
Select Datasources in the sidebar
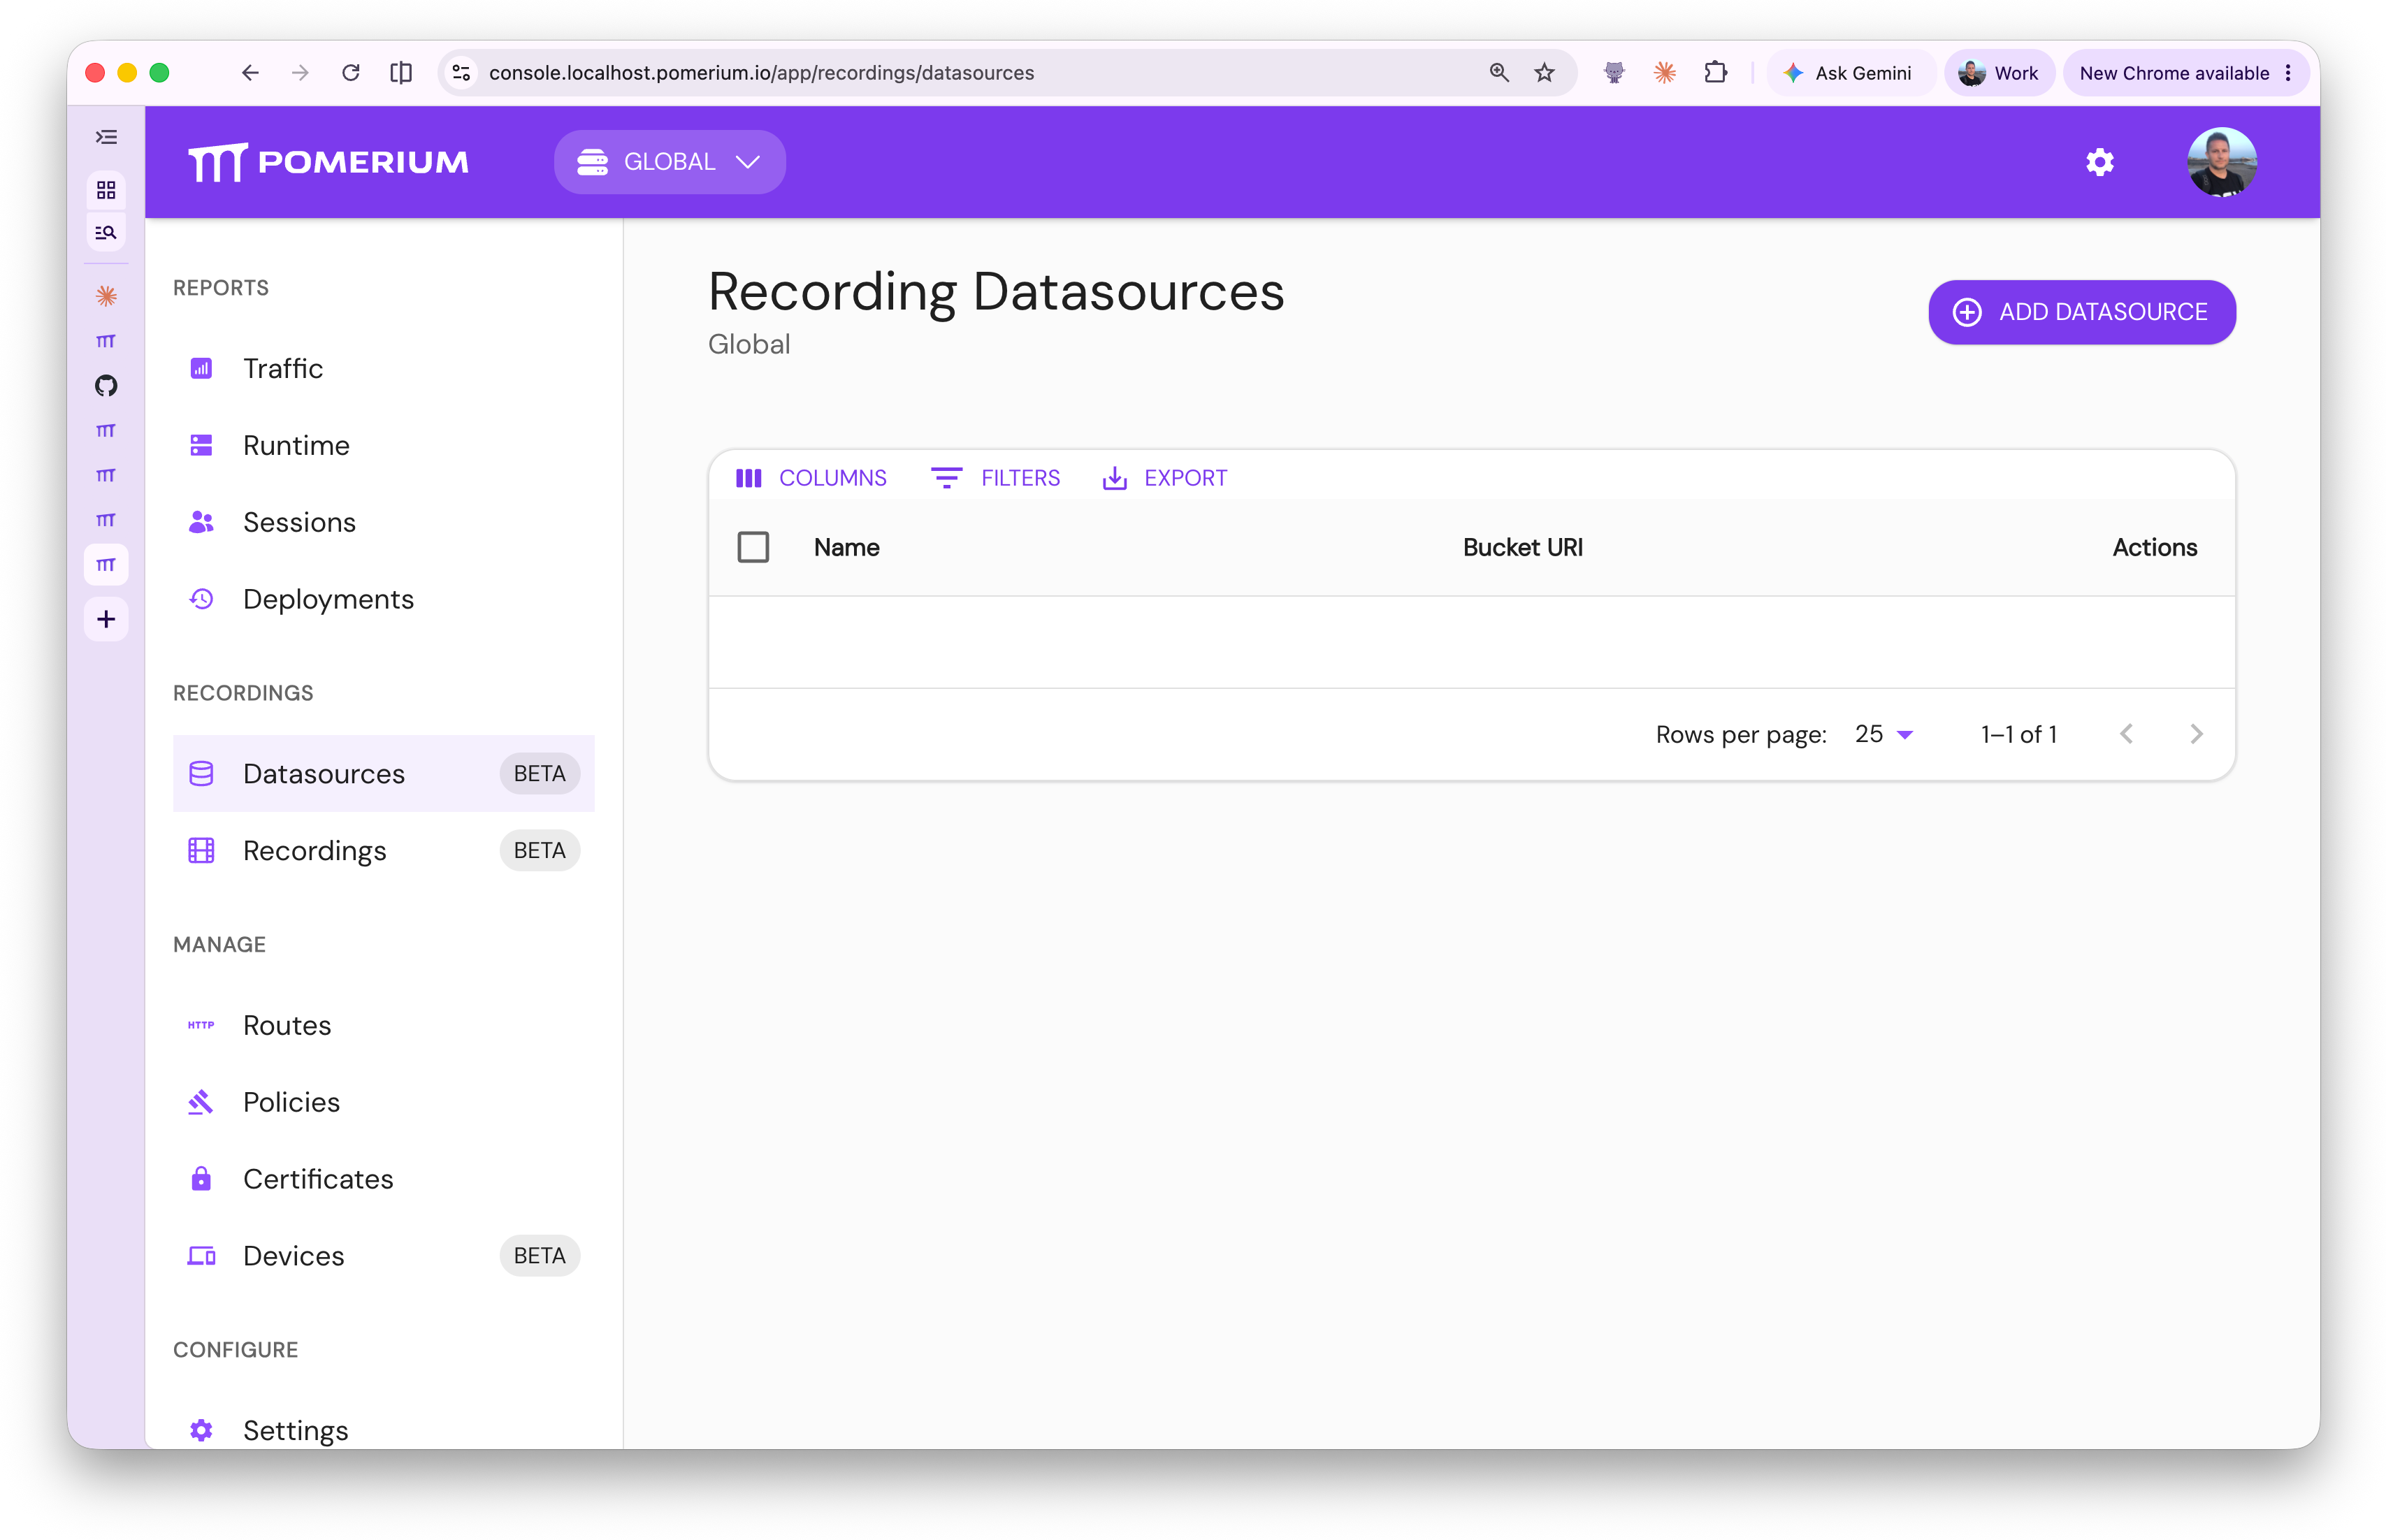tap(383, 773)
